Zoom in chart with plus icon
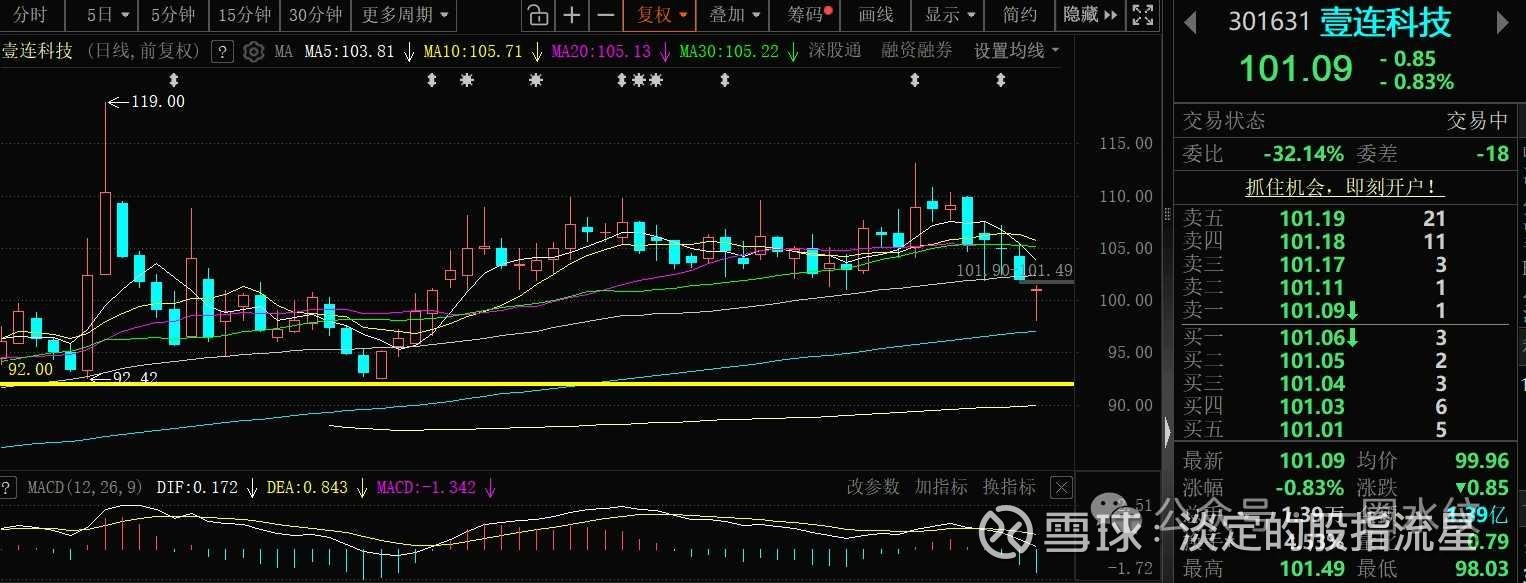The image size is (1526, 583). point(571,15)
